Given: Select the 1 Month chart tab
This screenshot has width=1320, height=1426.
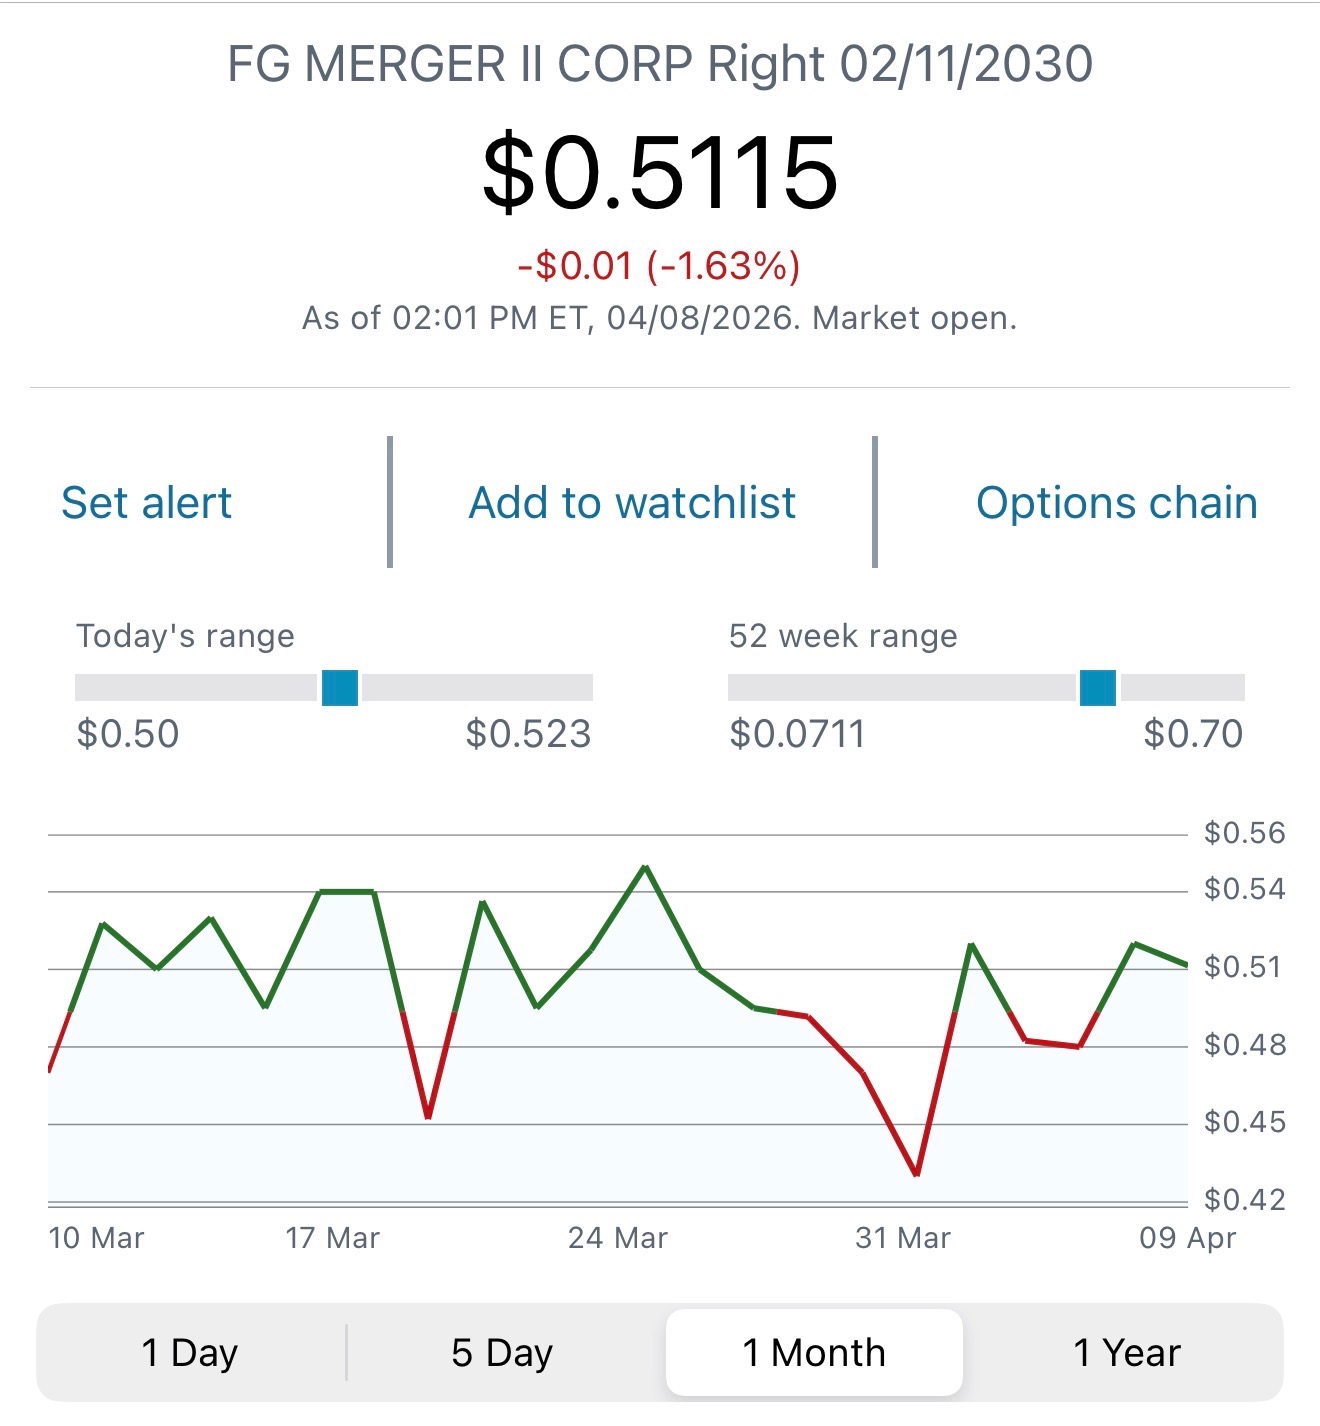Looking at the screenshot, I should coord(814,1352).
